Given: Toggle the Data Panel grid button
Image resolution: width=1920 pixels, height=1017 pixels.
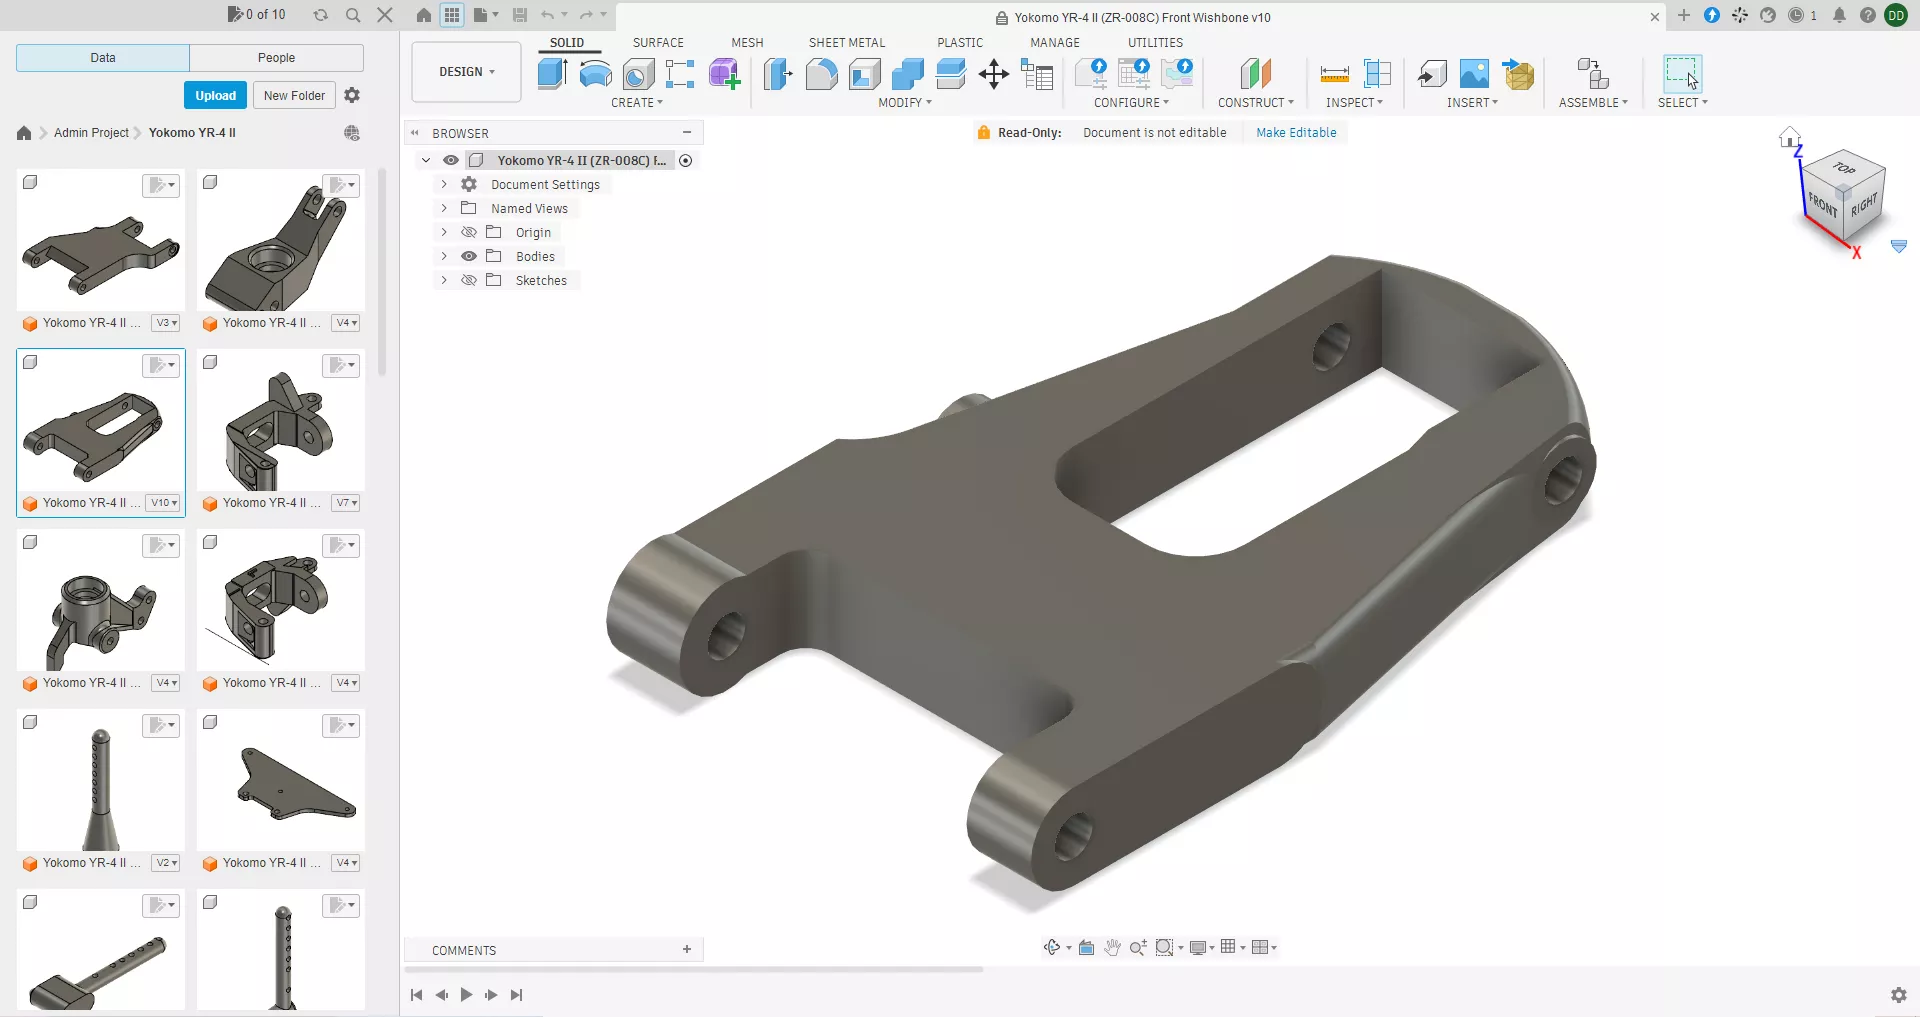Looking at the screenshot, I should [452, 15].
